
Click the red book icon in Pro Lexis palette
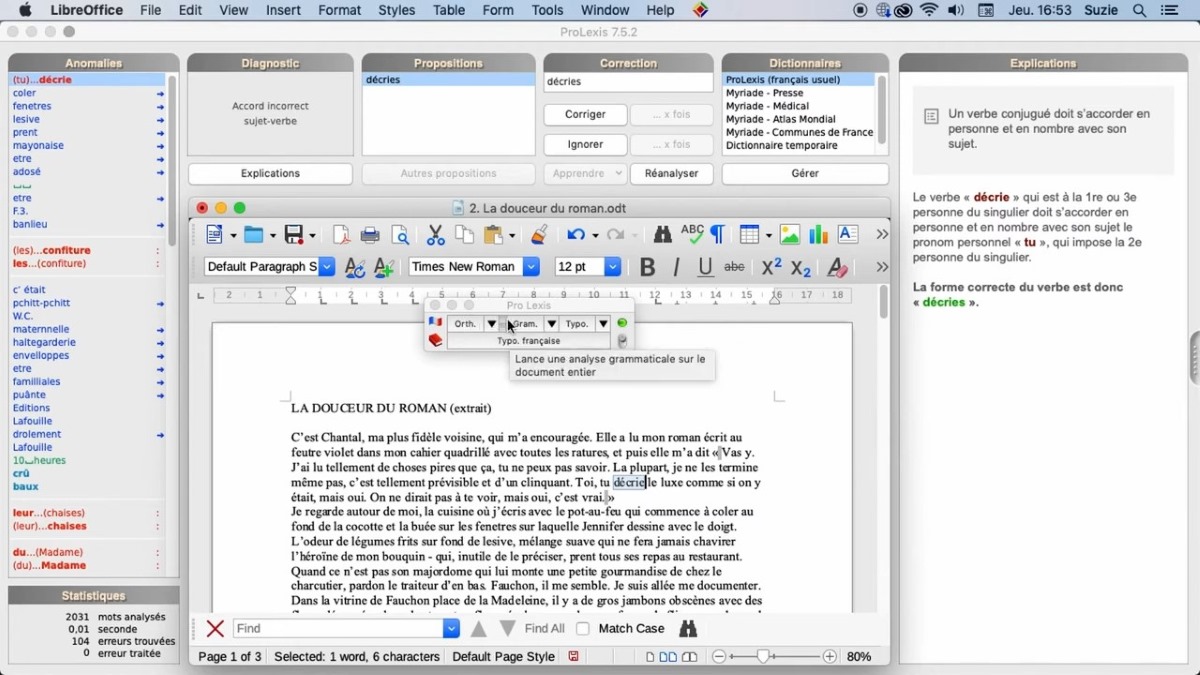tap(435, 340)
